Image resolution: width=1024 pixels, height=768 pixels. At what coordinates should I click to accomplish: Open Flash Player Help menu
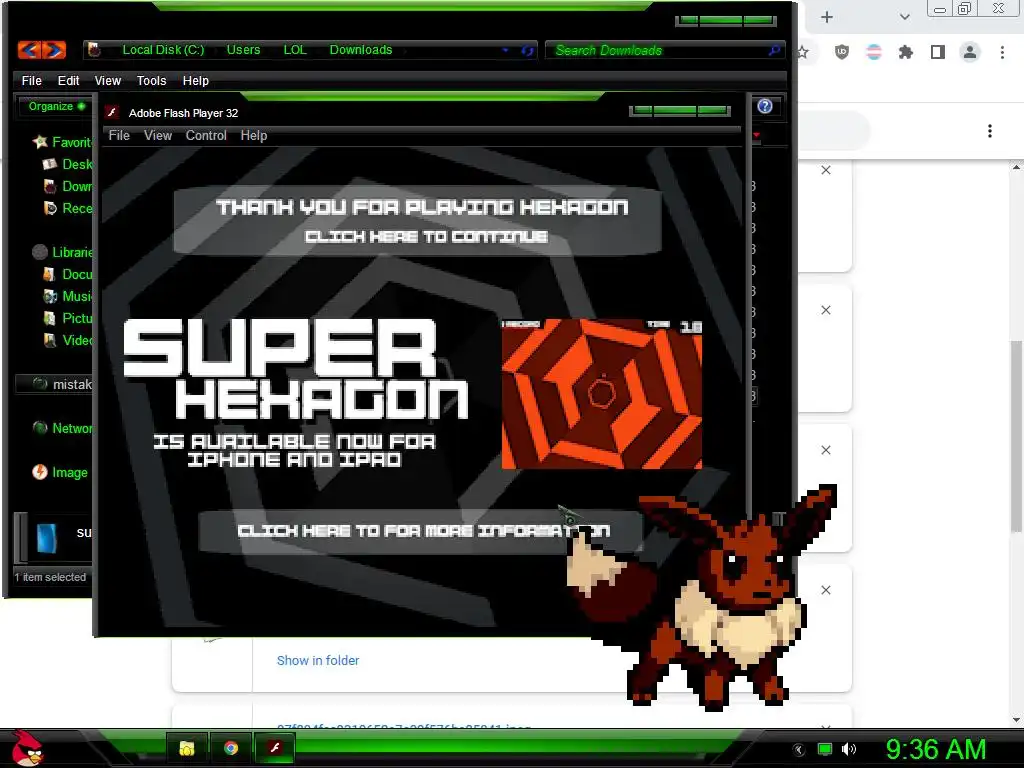(x=253, y=135)
